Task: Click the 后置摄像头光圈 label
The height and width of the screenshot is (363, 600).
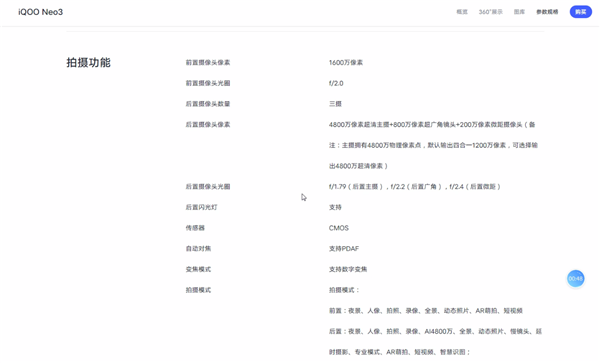Action: (208, 186)
